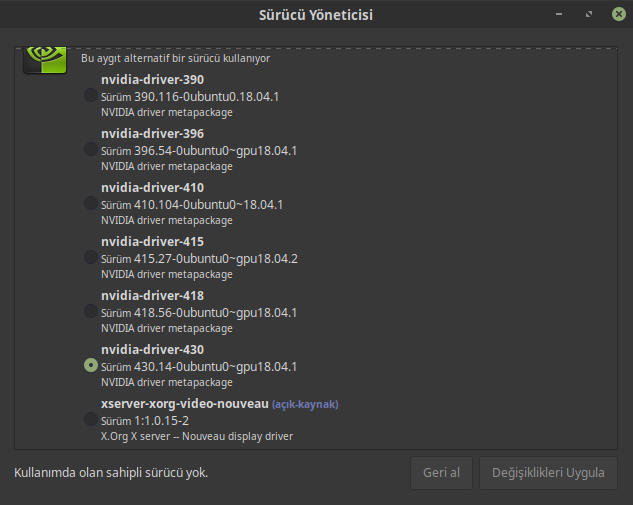Click 'Bu aygıt alternatif bir sürücü kullanıyor'
The width and height of the screenshot is (633, 505).
pyautogui.click(x=176, y=58)
